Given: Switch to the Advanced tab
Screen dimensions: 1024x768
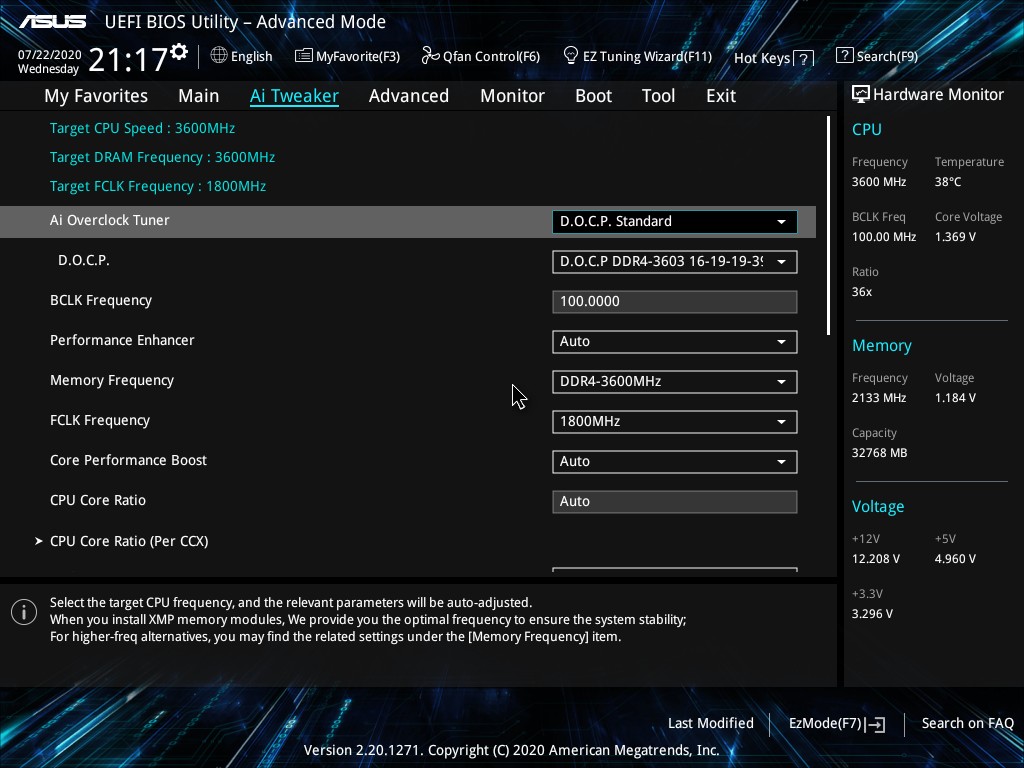Looking at the screenshot, I should click(x=408, y=96).
